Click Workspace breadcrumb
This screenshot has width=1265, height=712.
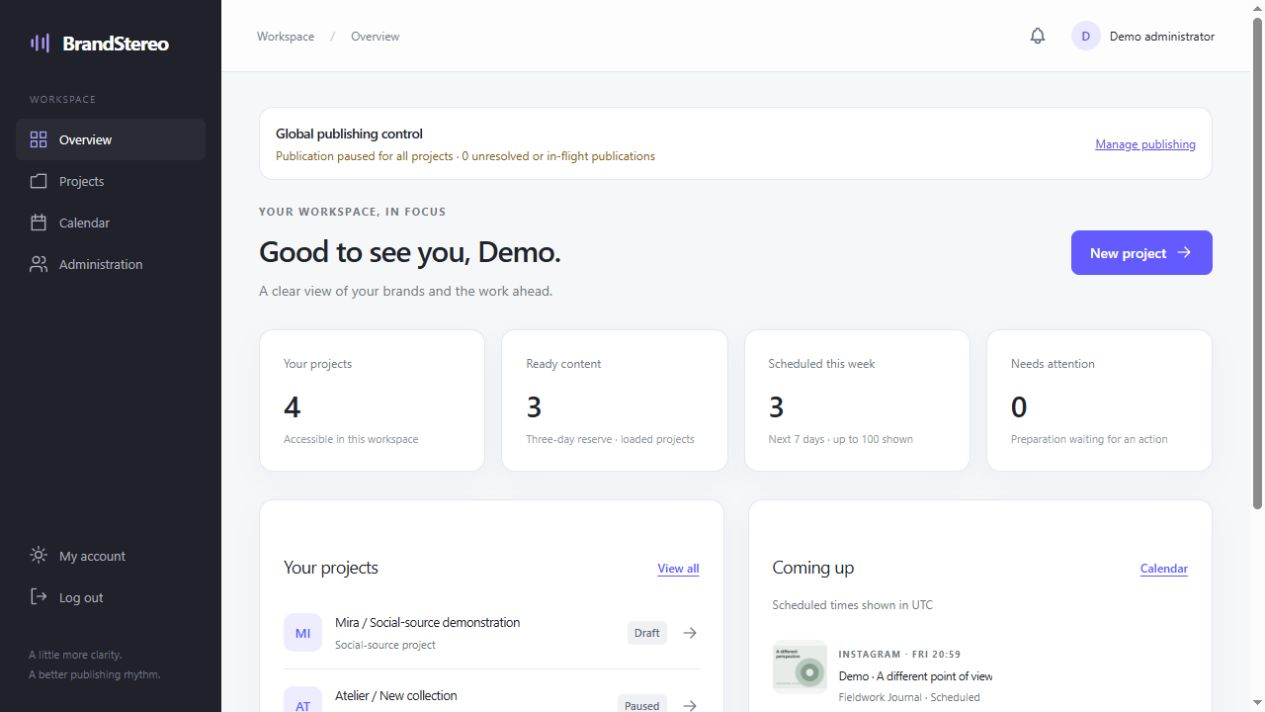tap(285, 36)
